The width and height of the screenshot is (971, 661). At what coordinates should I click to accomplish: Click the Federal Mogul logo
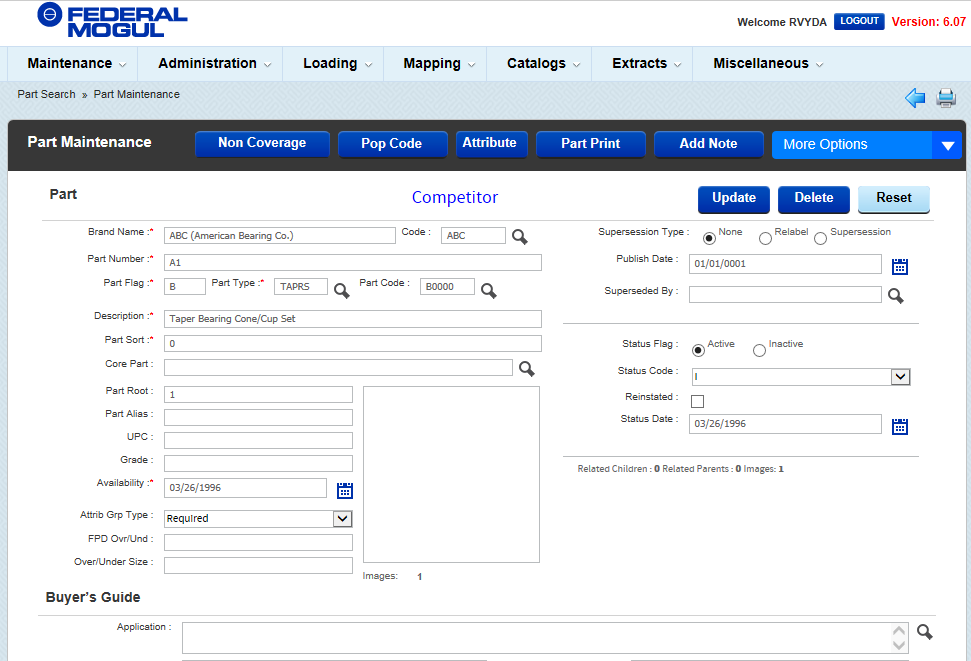coord(112,21)
